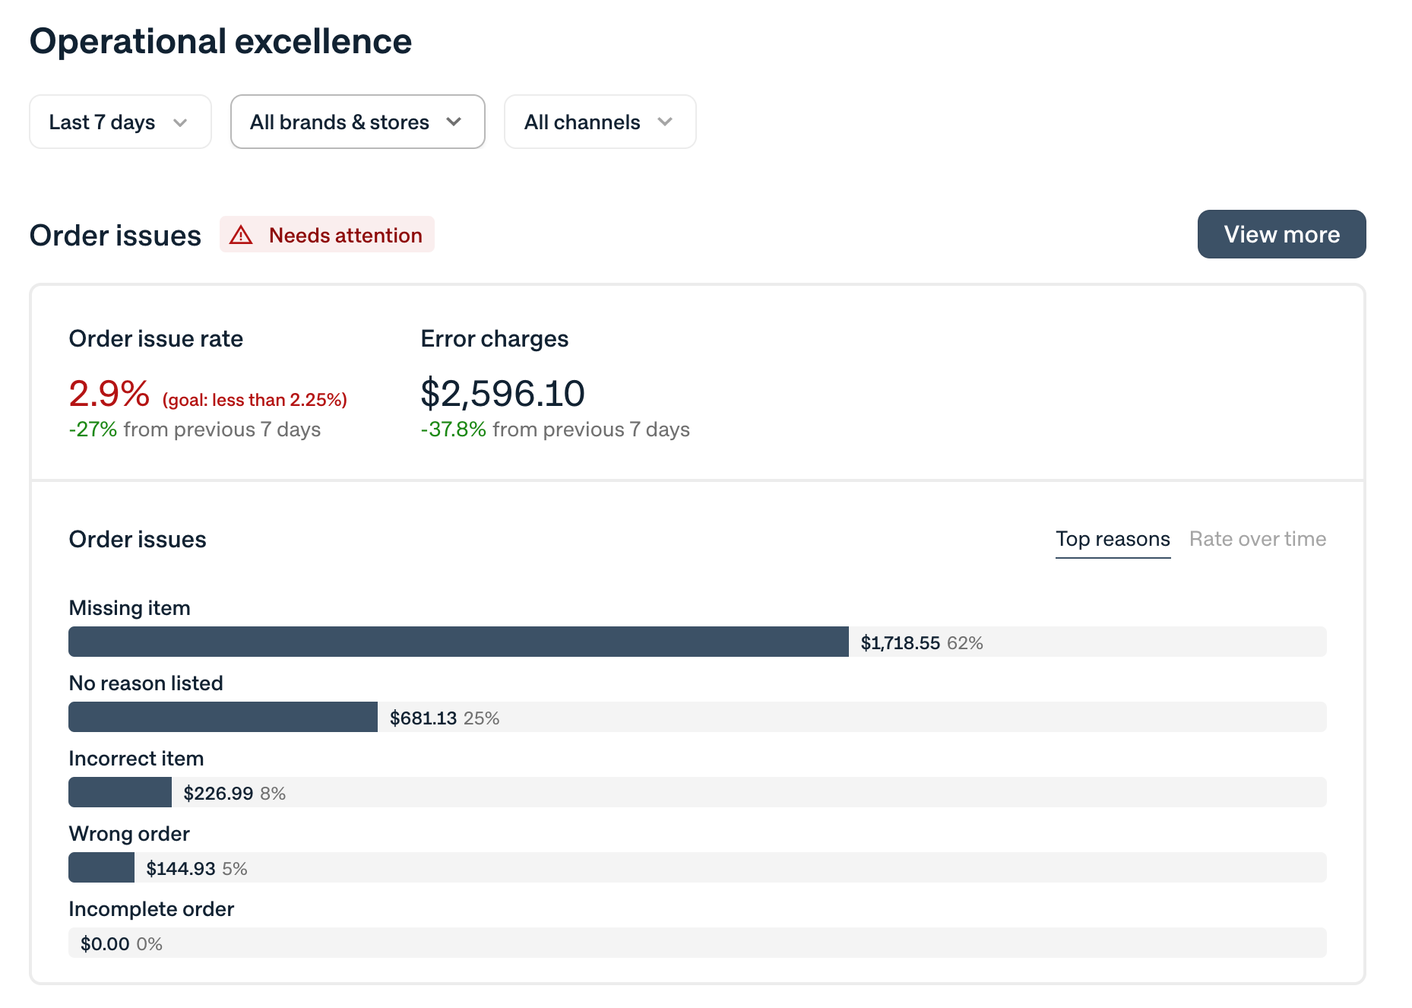Click the $2,596.10 error charges value

coord(502,393)
